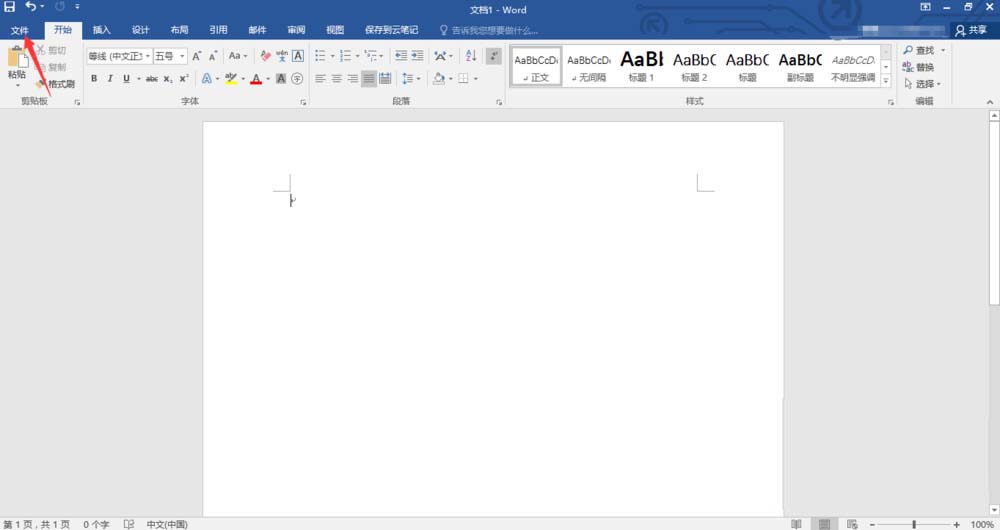The width and height of the screenshot is (1000, 530).
Task: Toggle Bold formatting
Action: (x=94, y=78)
